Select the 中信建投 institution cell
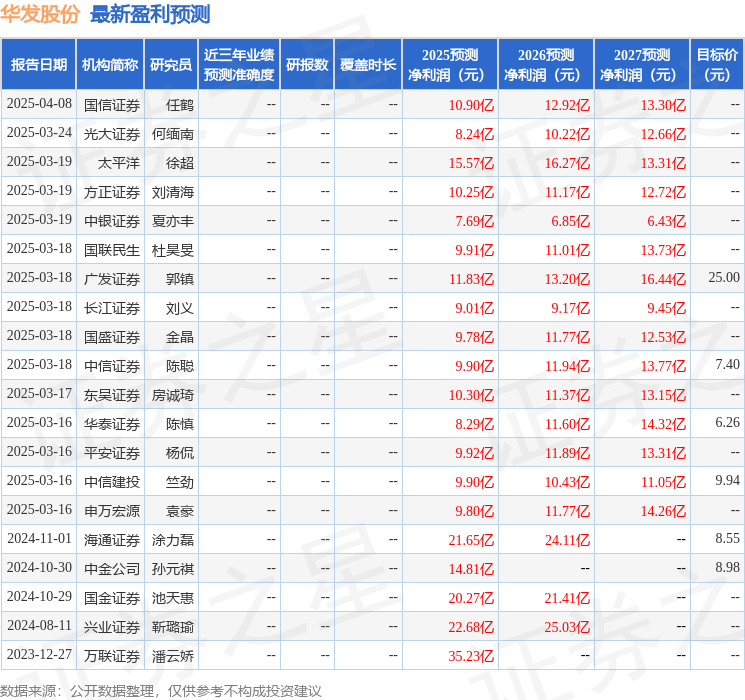745x700 pixels. pyautogui.click(x=112, y=482)
